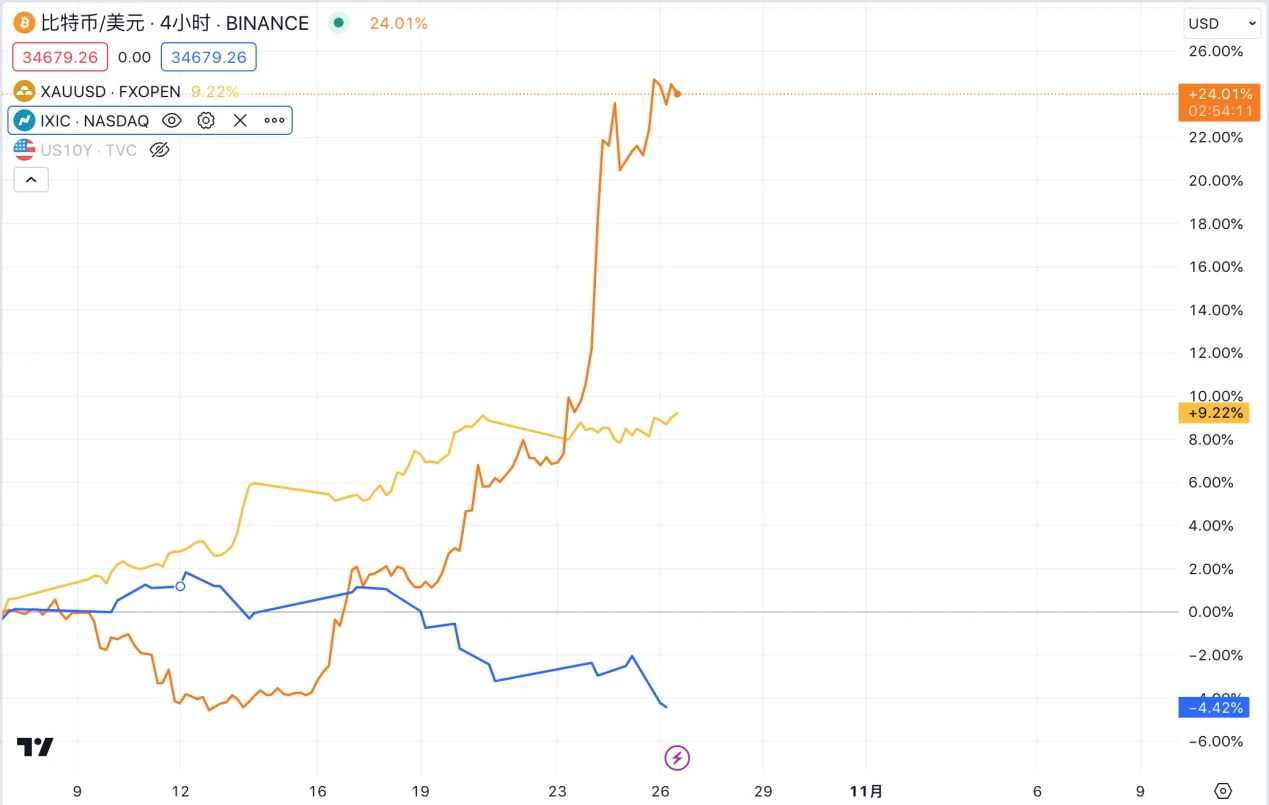Collapse the chart legend with chevron button
Screen dimensions: 1269x805
(31, 180)
